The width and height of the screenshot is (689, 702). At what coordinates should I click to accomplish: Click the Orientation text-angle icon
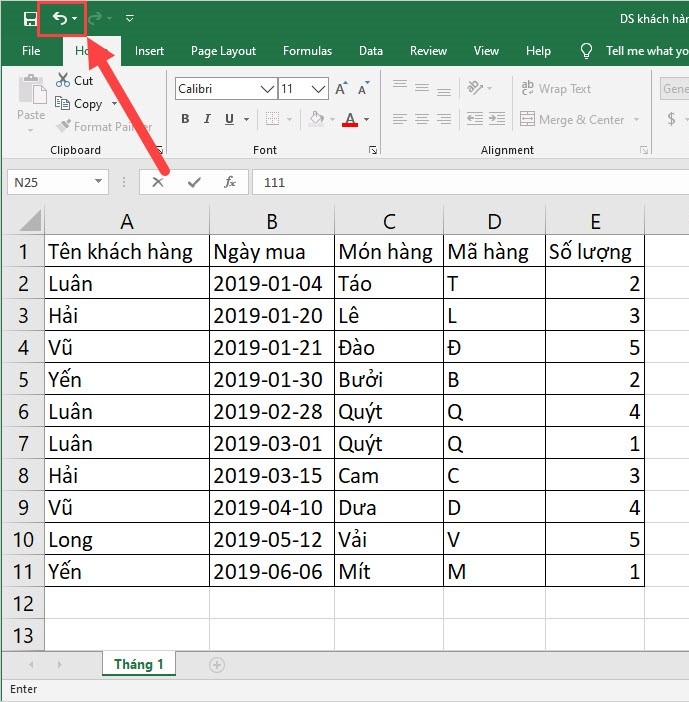pyautogui.click(x=475, y=88)
